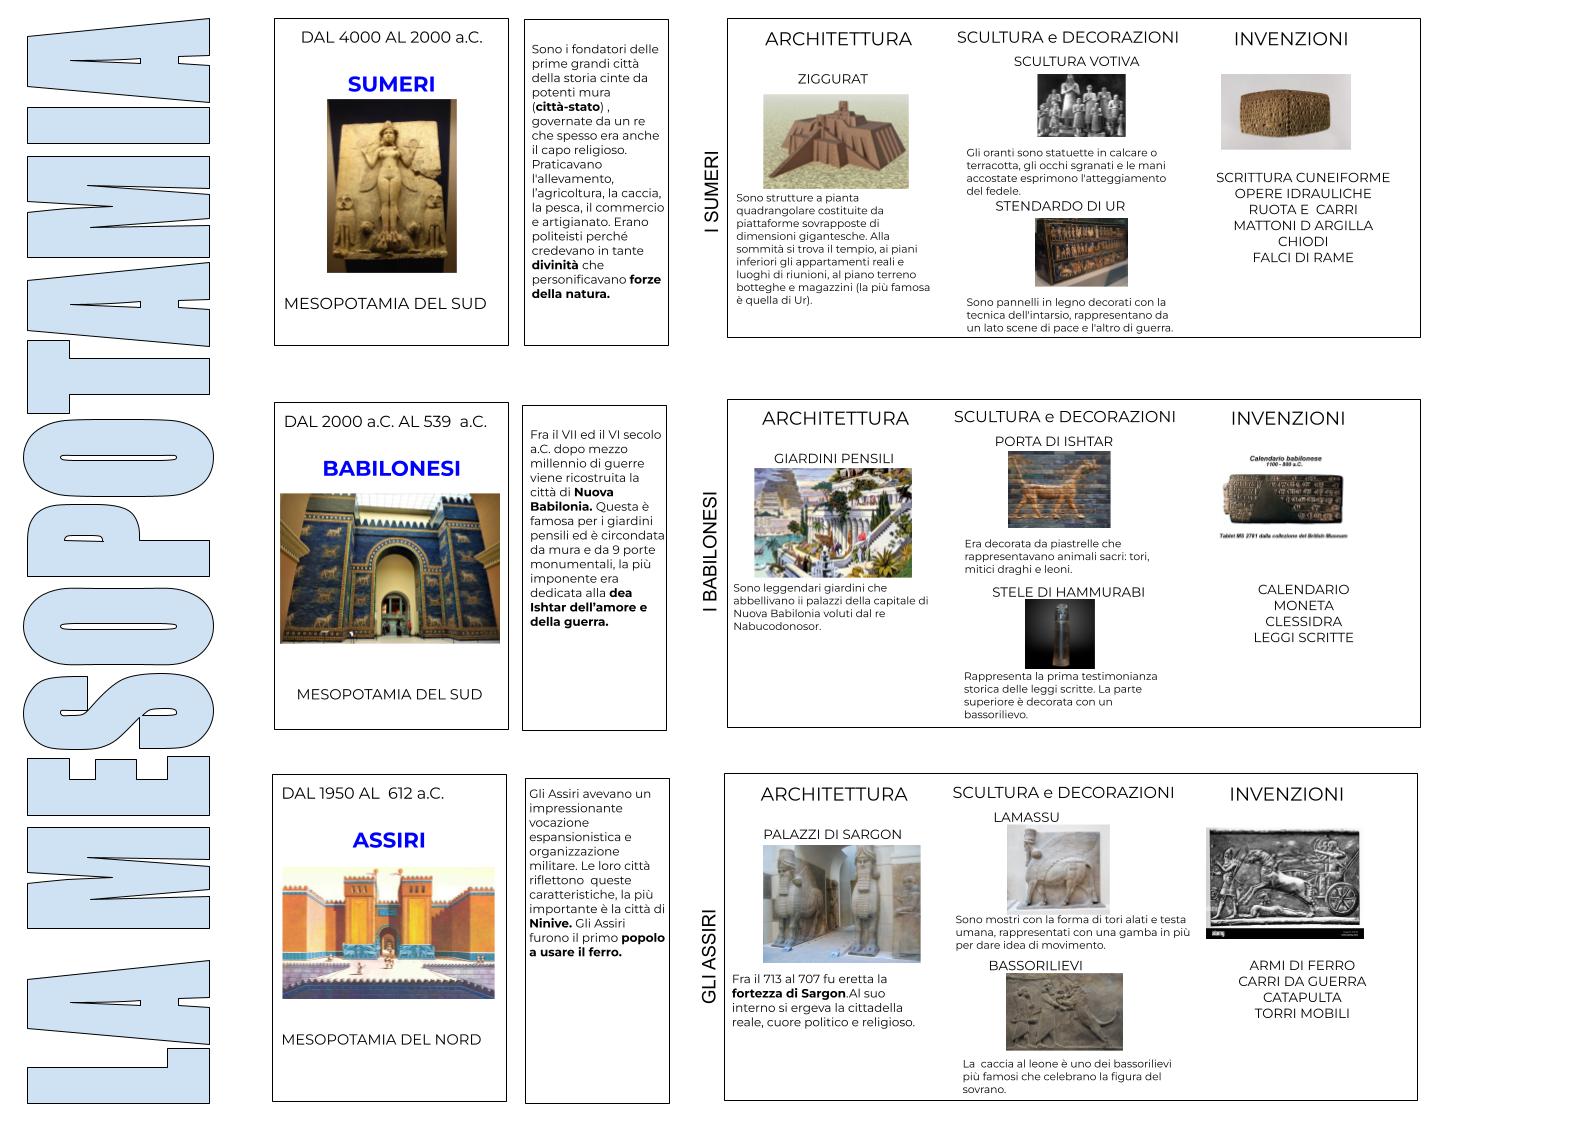This screenshot has height=1122, width=1586.
Task: Click the PALAZZI DI SARGON caption
Action: 832,834
